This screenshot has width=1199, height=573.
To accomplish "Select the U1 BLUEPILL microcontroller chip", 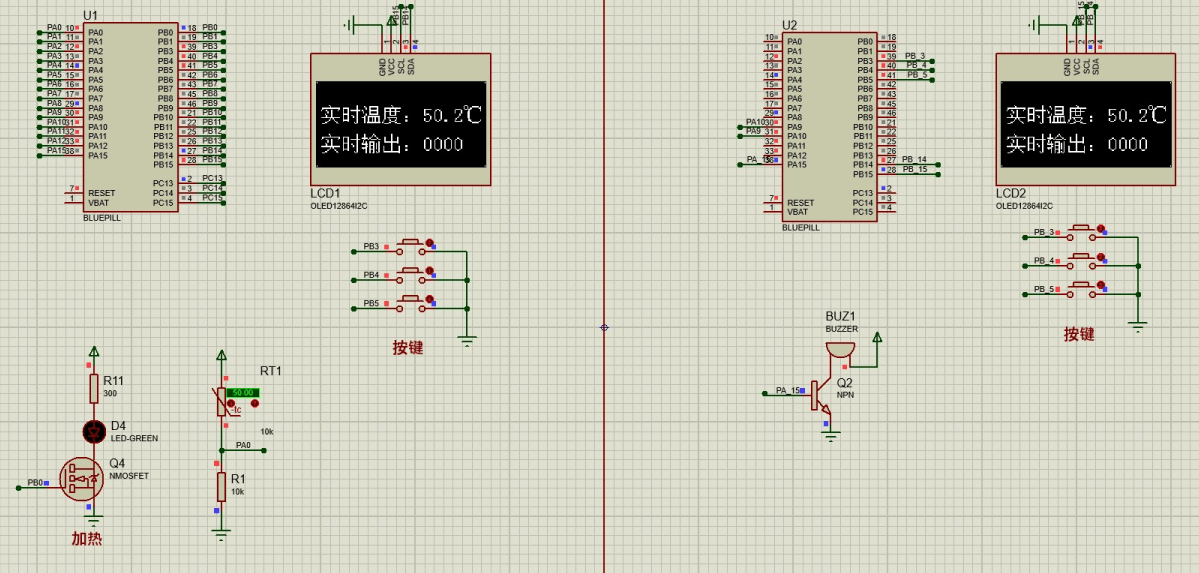I will [131, 117].
